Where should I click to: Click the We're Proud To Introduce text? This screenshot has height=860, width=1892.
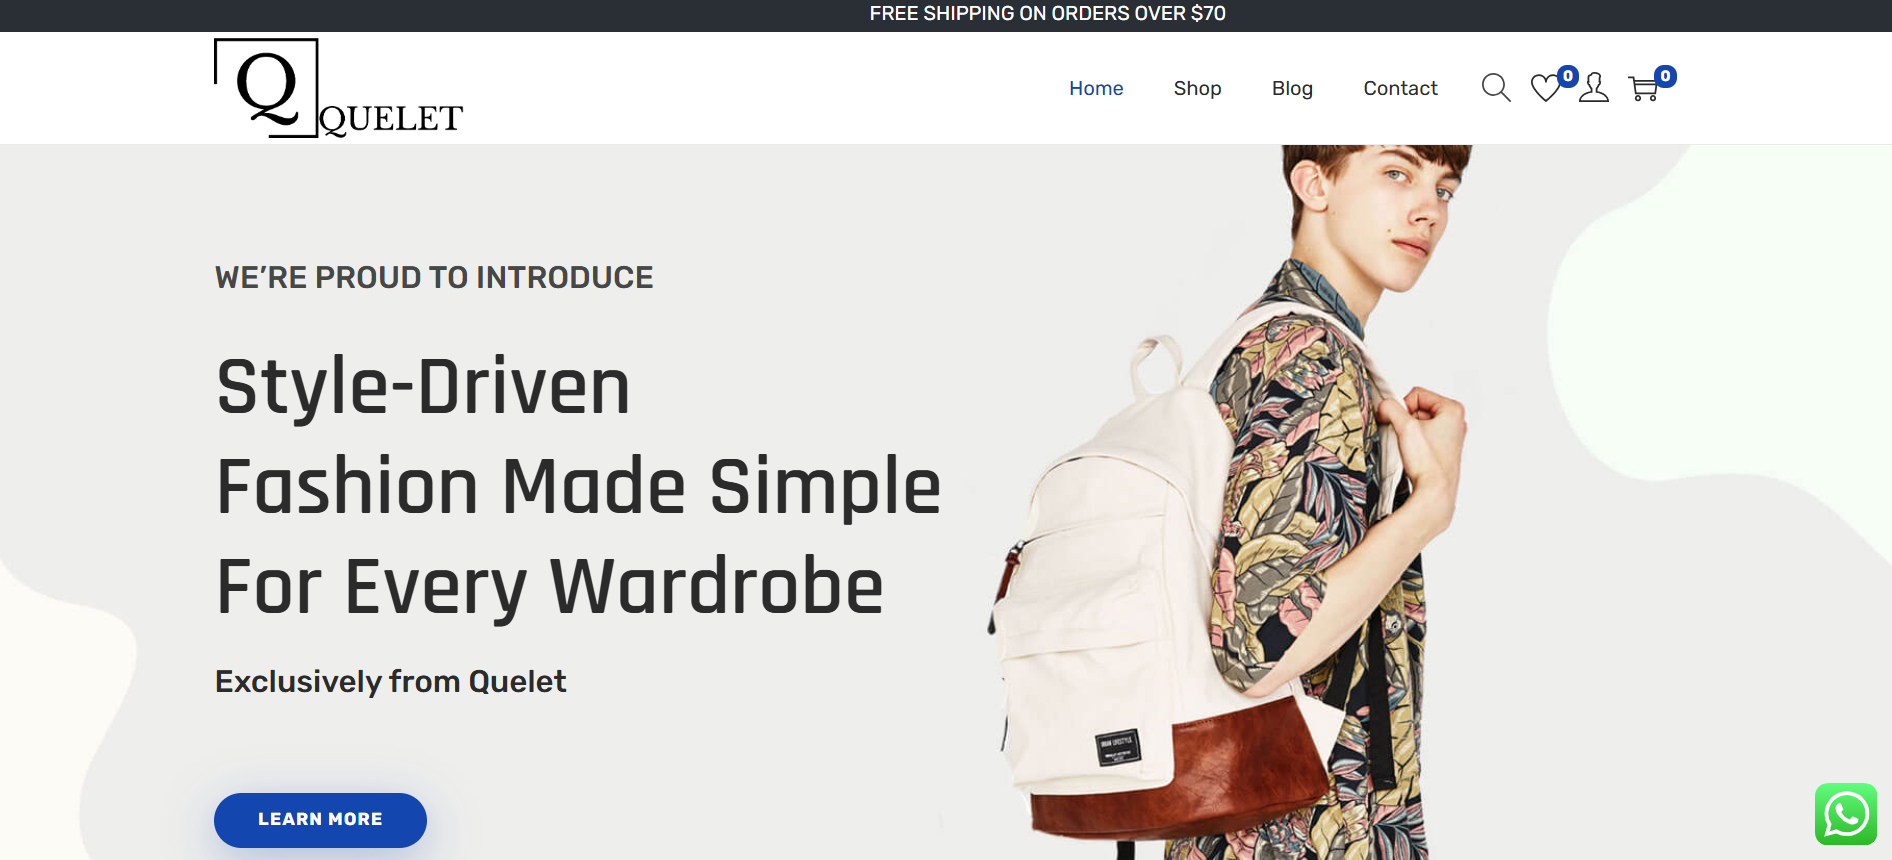coord(434,277)
